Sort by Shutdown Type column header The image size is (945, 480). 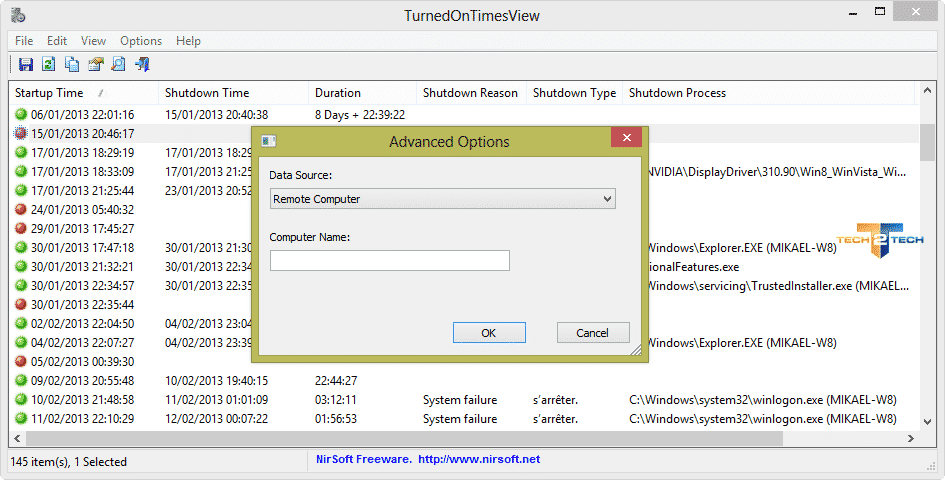(x=574, y=93)
